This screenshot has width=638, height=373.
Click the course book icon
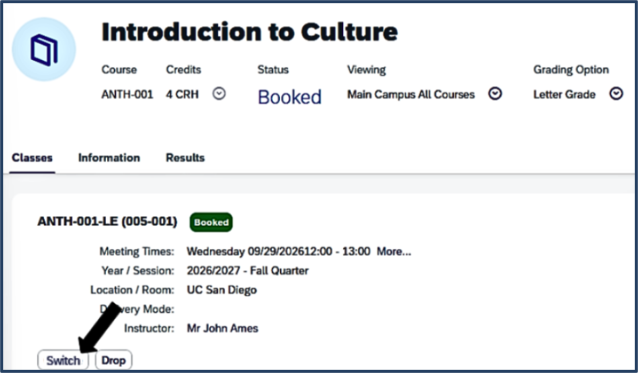pos(44,49)
